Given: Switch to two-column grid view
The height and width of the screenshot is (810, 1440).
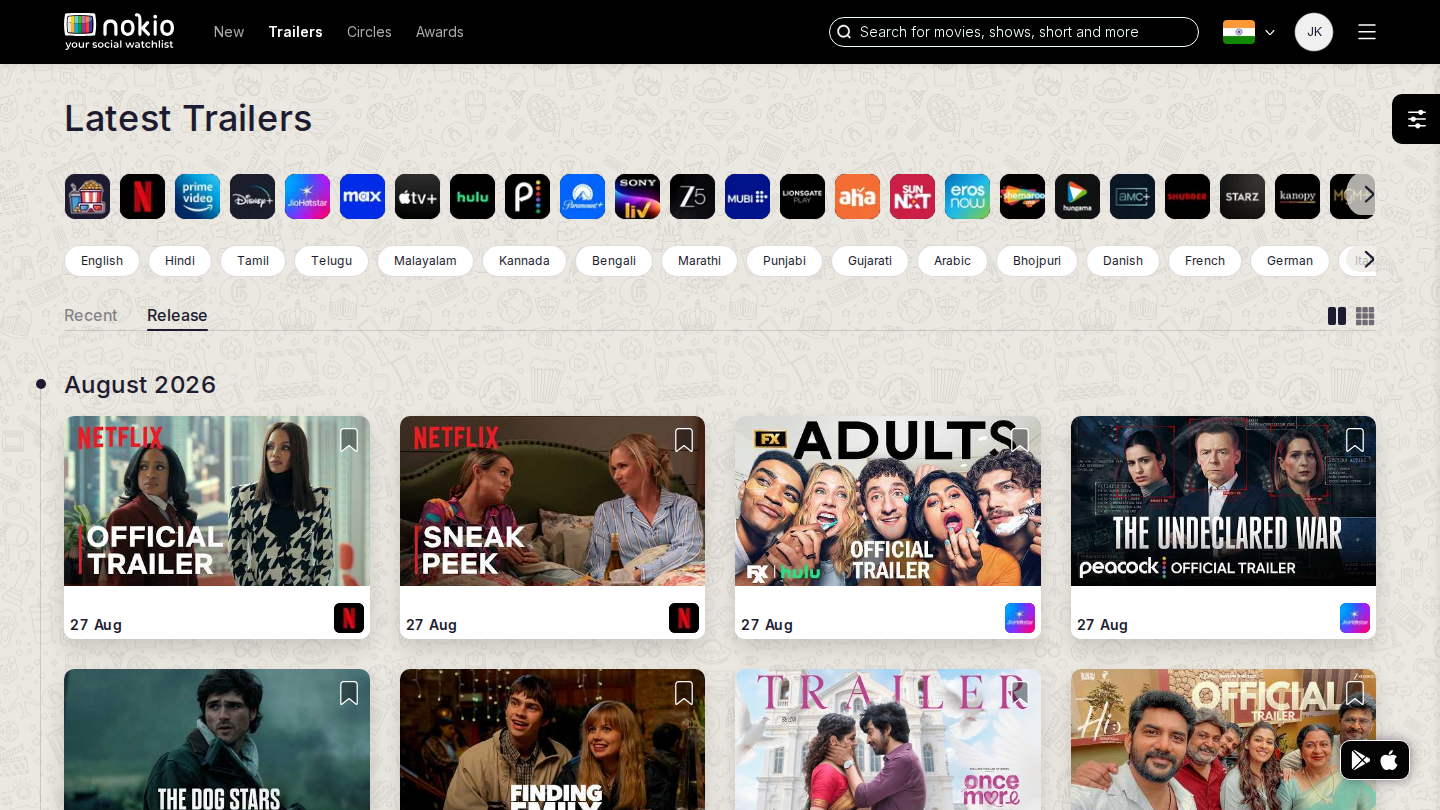Looking at the screenshot, I should tap(1337, 316).
